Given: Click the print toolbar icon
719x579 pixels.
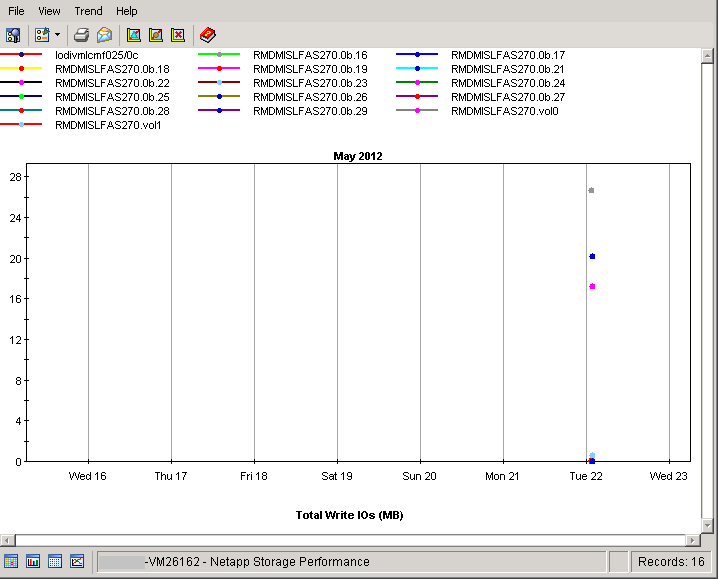Looking at the screenshot, I should (x=82, y=35).
